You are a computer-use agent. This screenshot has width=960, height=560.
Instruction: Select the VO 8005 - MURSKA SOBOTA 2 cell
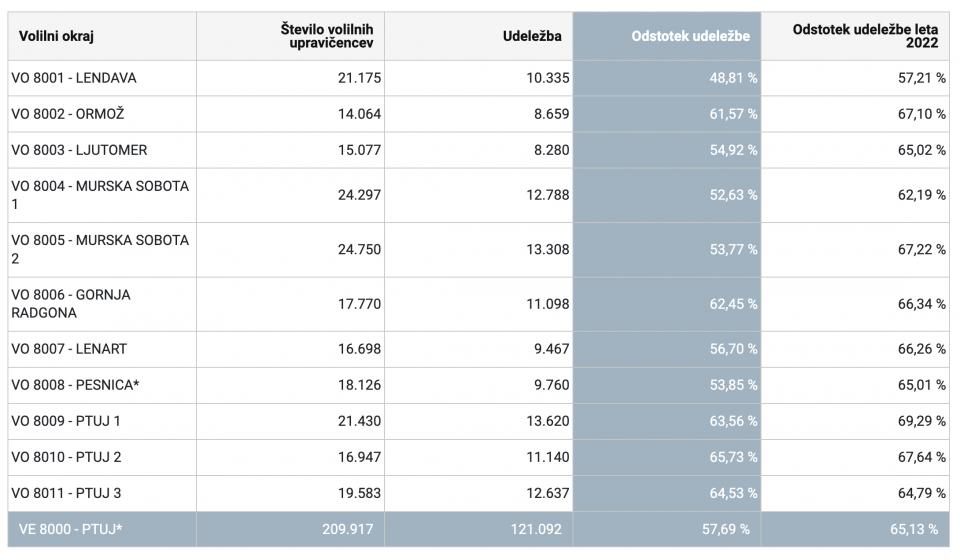click(100, 249)
